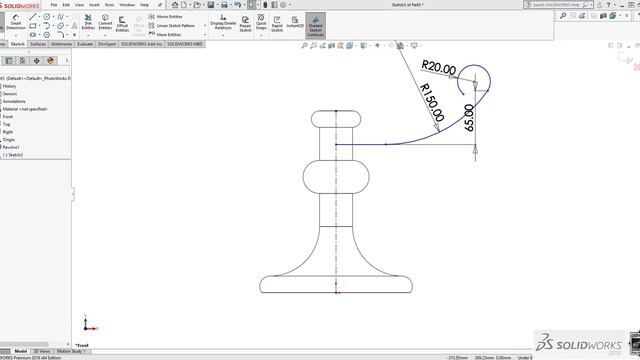Expand the manager tabs chevron arrow
Image resolution: width=640 pixels, height=360 pixels.
click(x=67, y=61)
